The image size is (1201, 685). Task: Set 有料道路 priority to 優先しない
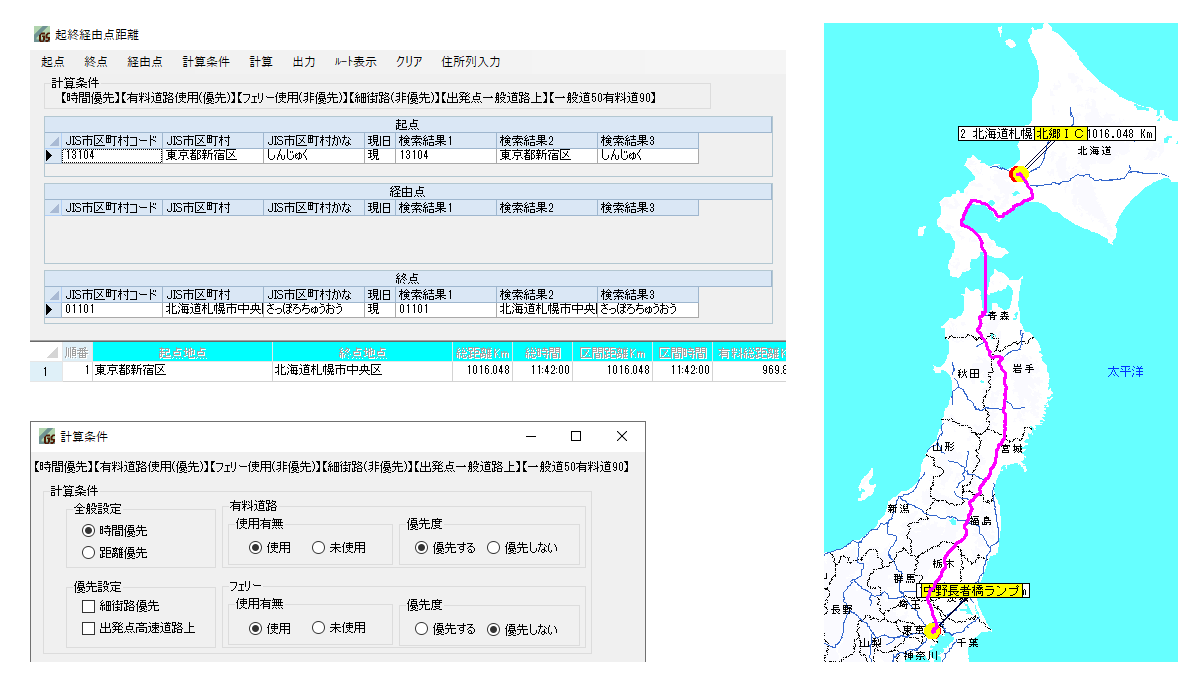click(493, 547)
